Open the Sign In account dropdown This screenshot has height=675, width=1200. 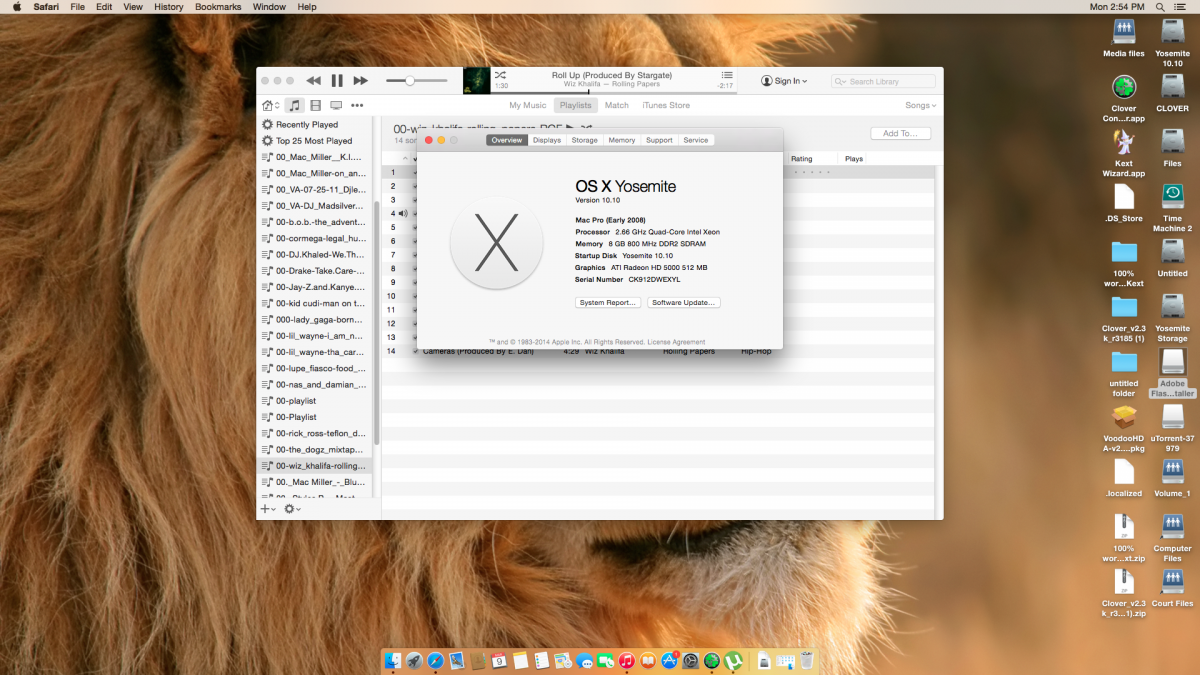(784, 81)
